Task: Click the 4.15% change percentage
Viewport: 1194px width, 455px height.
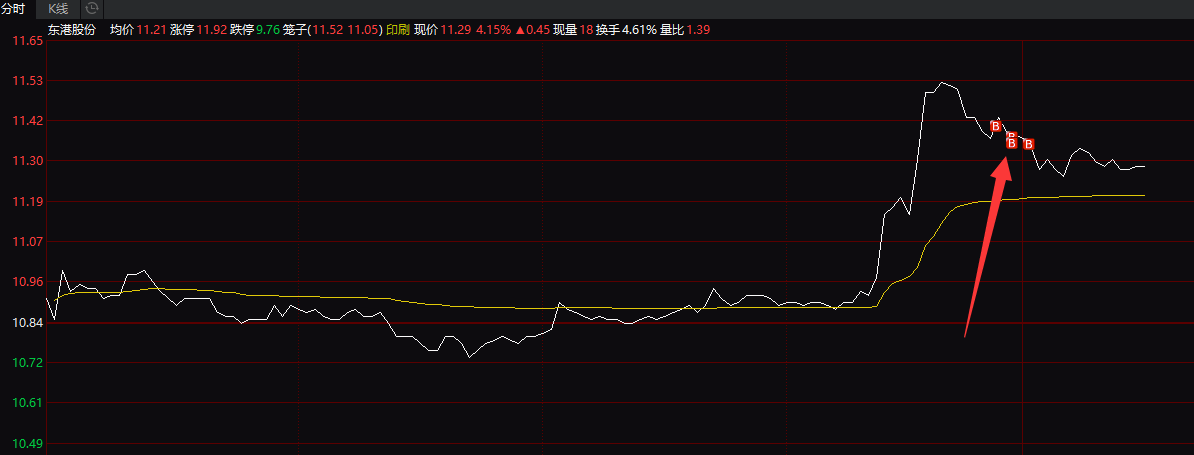Action: coord(493,30)
